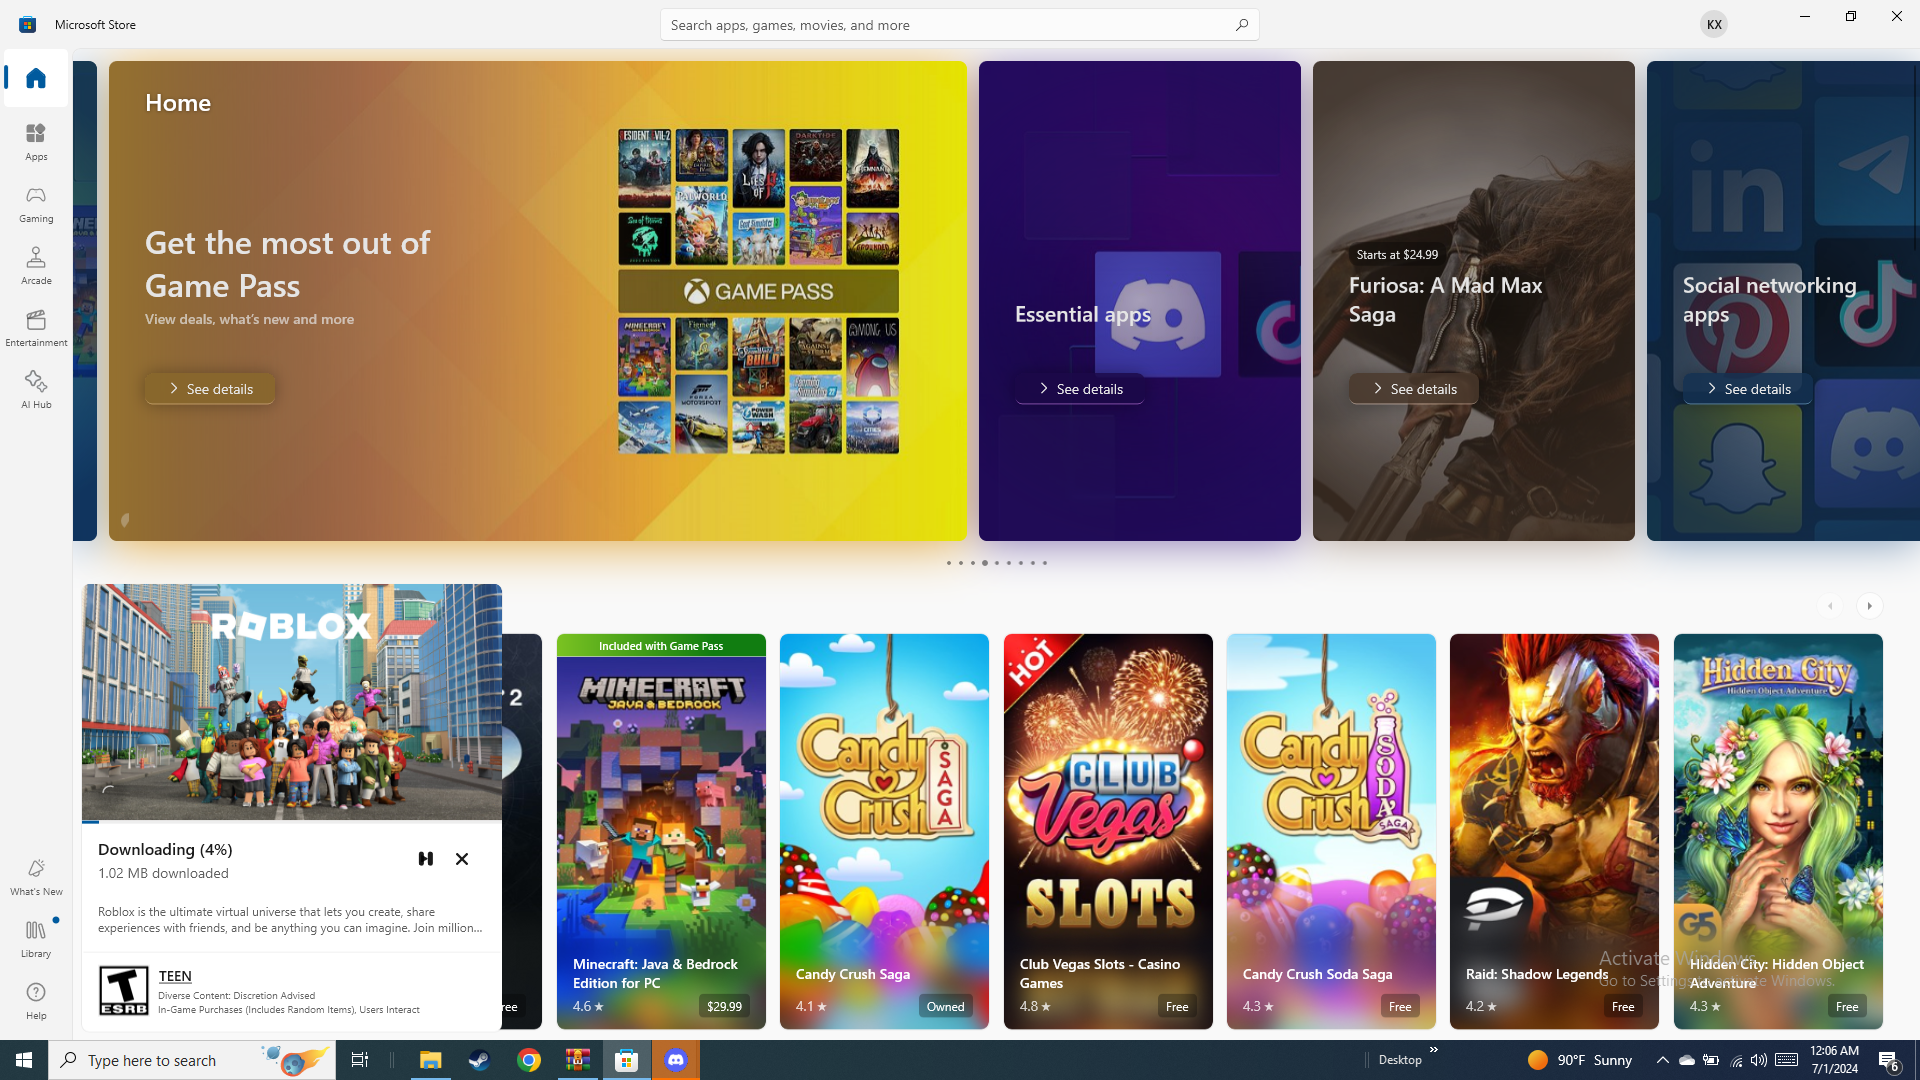1920x1080 pixels.
Task: Open AI Hub in the sidebar
Action: [x=36, y=389]
